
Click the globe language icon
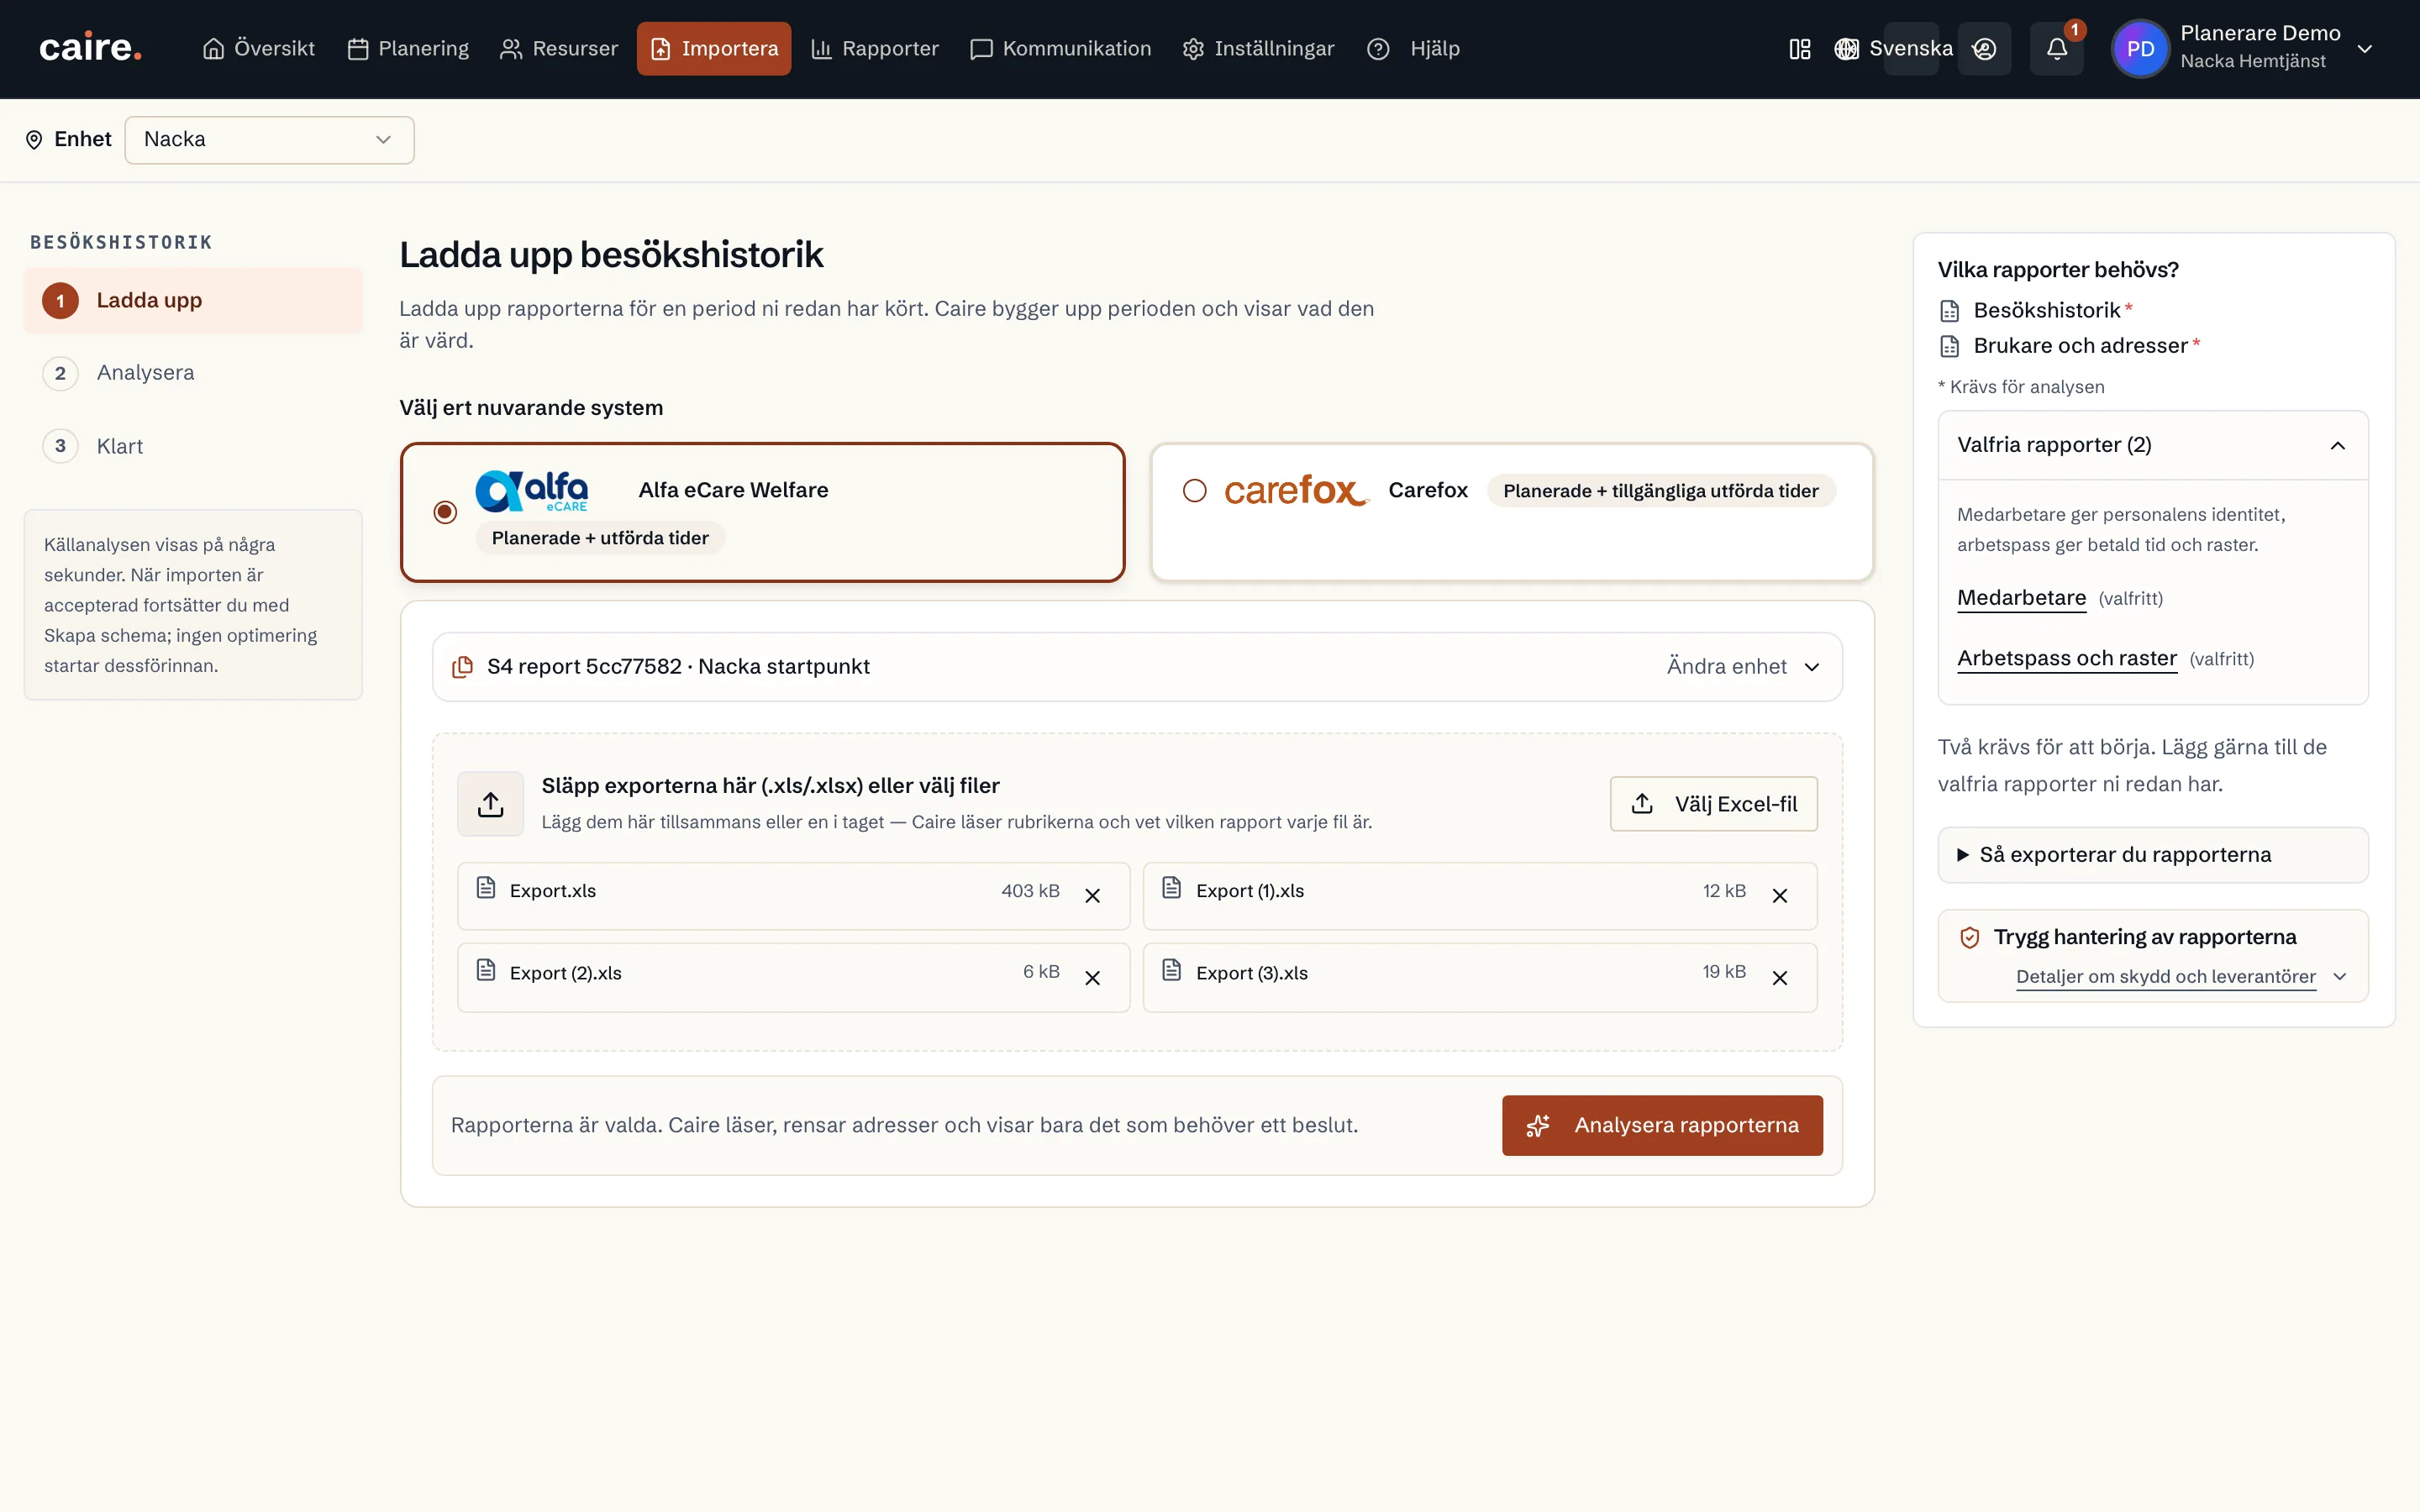coord(1846,49)
